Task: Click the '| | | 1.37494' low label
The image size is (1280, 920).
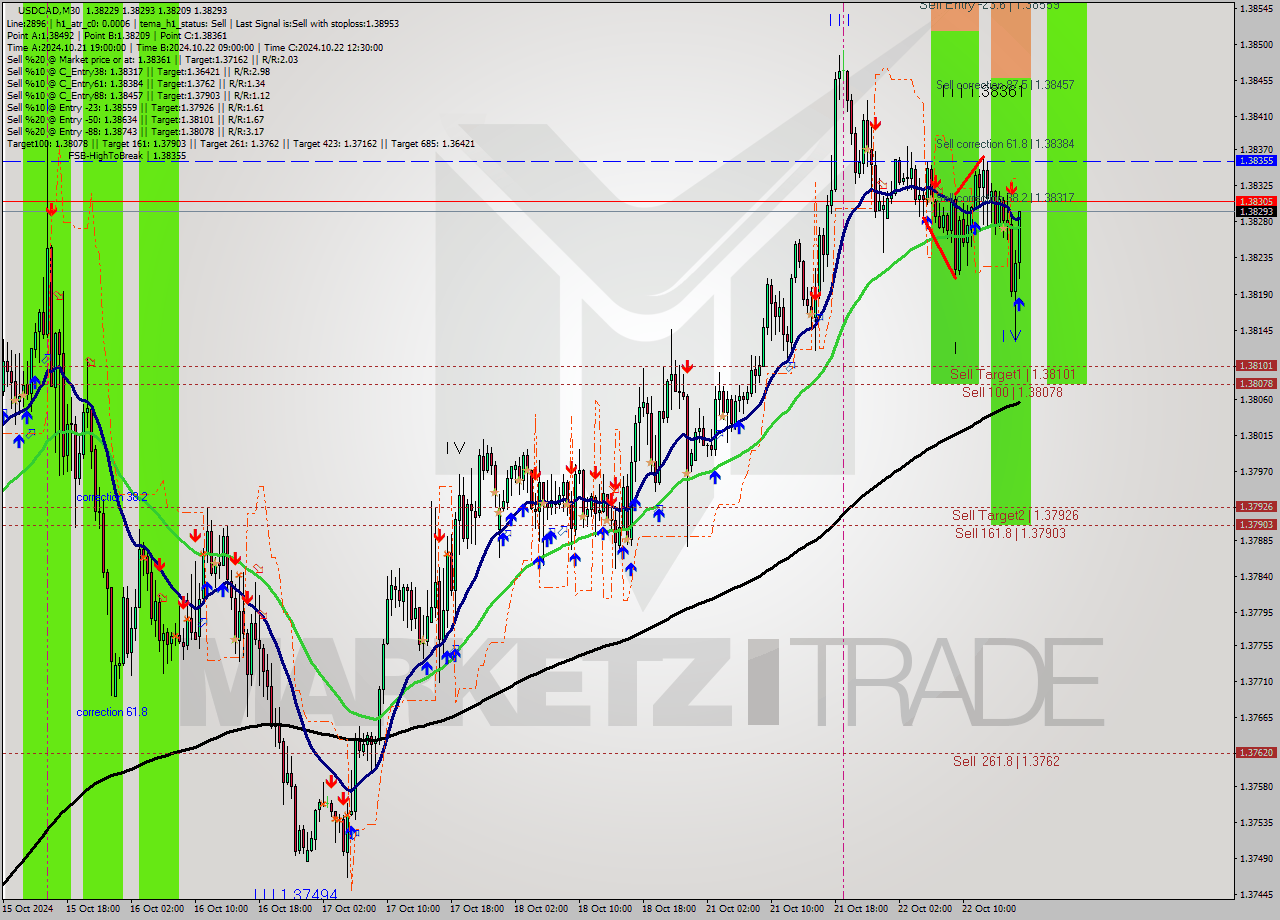Action: 295,894
